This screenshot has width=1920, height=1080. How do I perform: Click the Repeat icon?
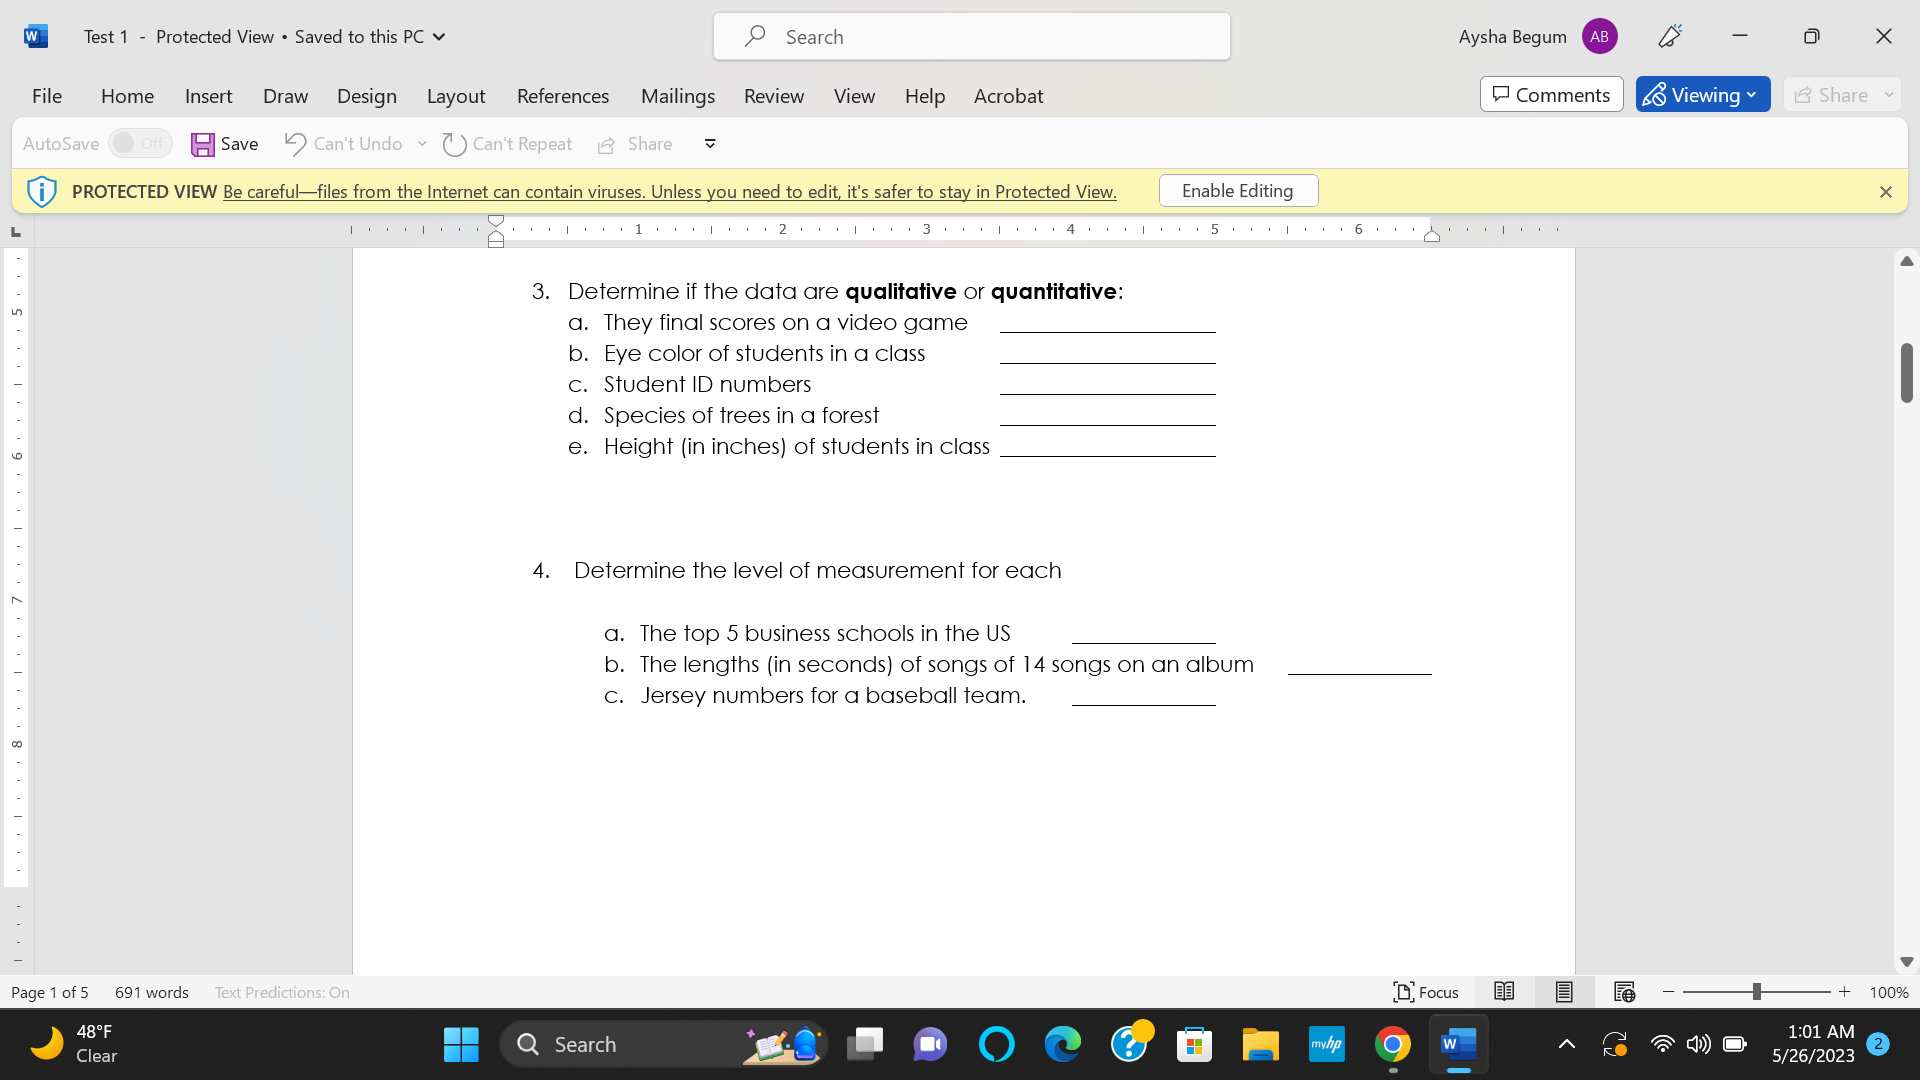[x=455, y=144]
